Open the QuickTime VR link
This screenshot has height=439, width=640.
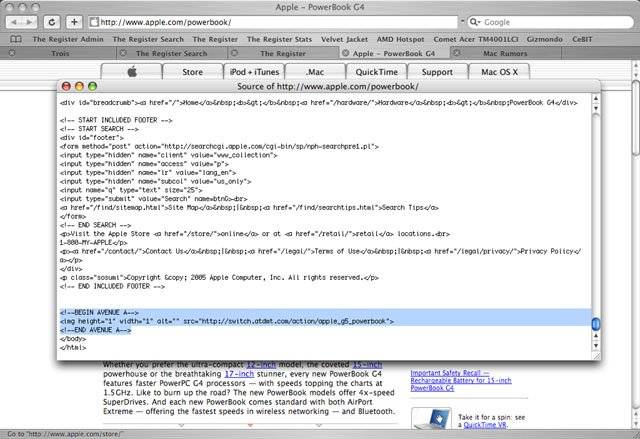pyautogui.click(x=485, y=425)
